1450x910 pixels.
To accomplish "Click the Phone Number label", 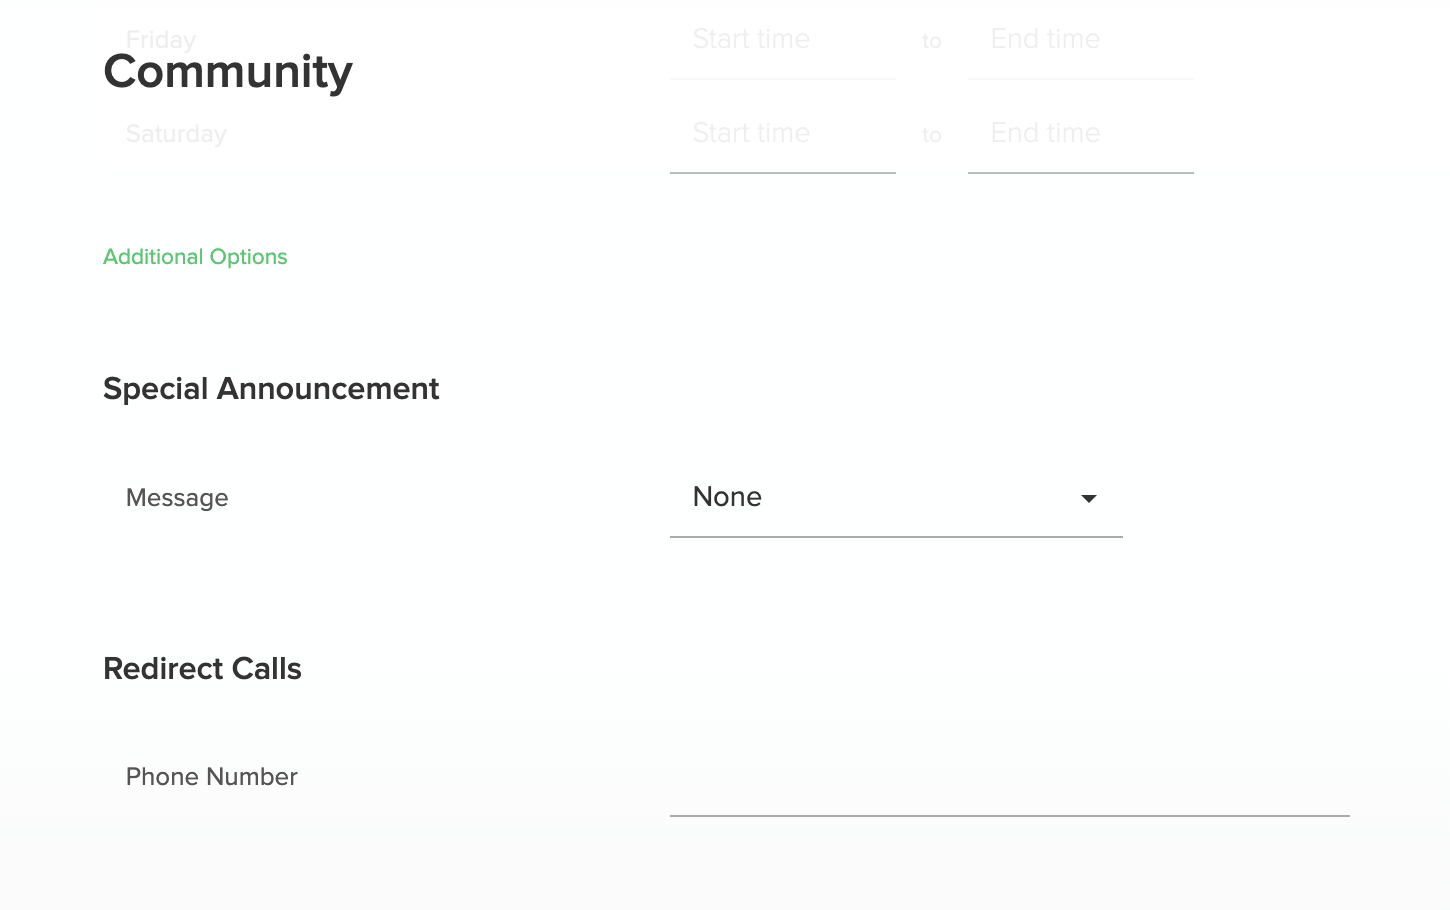I will [x=211, y=776].
